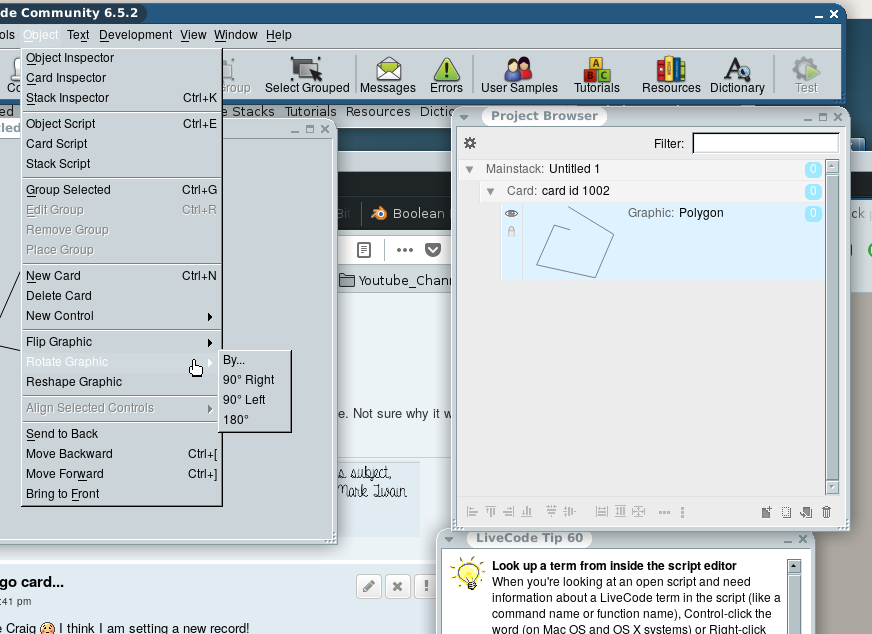Open the Errors warning icon
872x634 pixels.
[446, 75]
